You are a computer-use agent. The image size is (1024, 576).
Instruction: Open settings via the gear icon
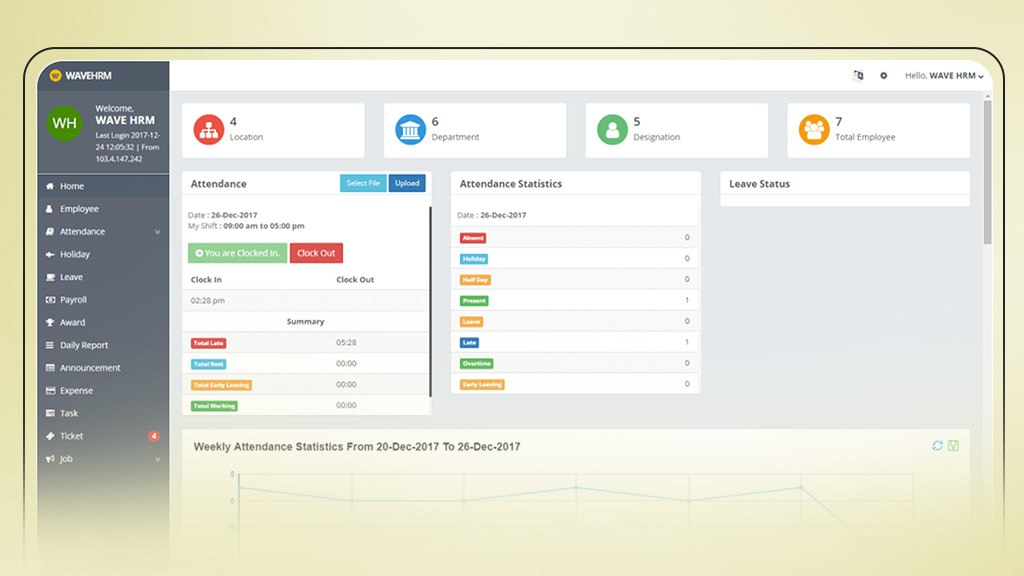[883, 76]
